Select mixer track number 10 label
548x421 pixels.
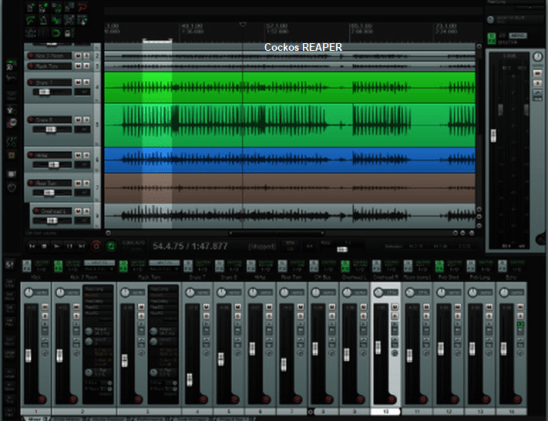coord(385,412)
